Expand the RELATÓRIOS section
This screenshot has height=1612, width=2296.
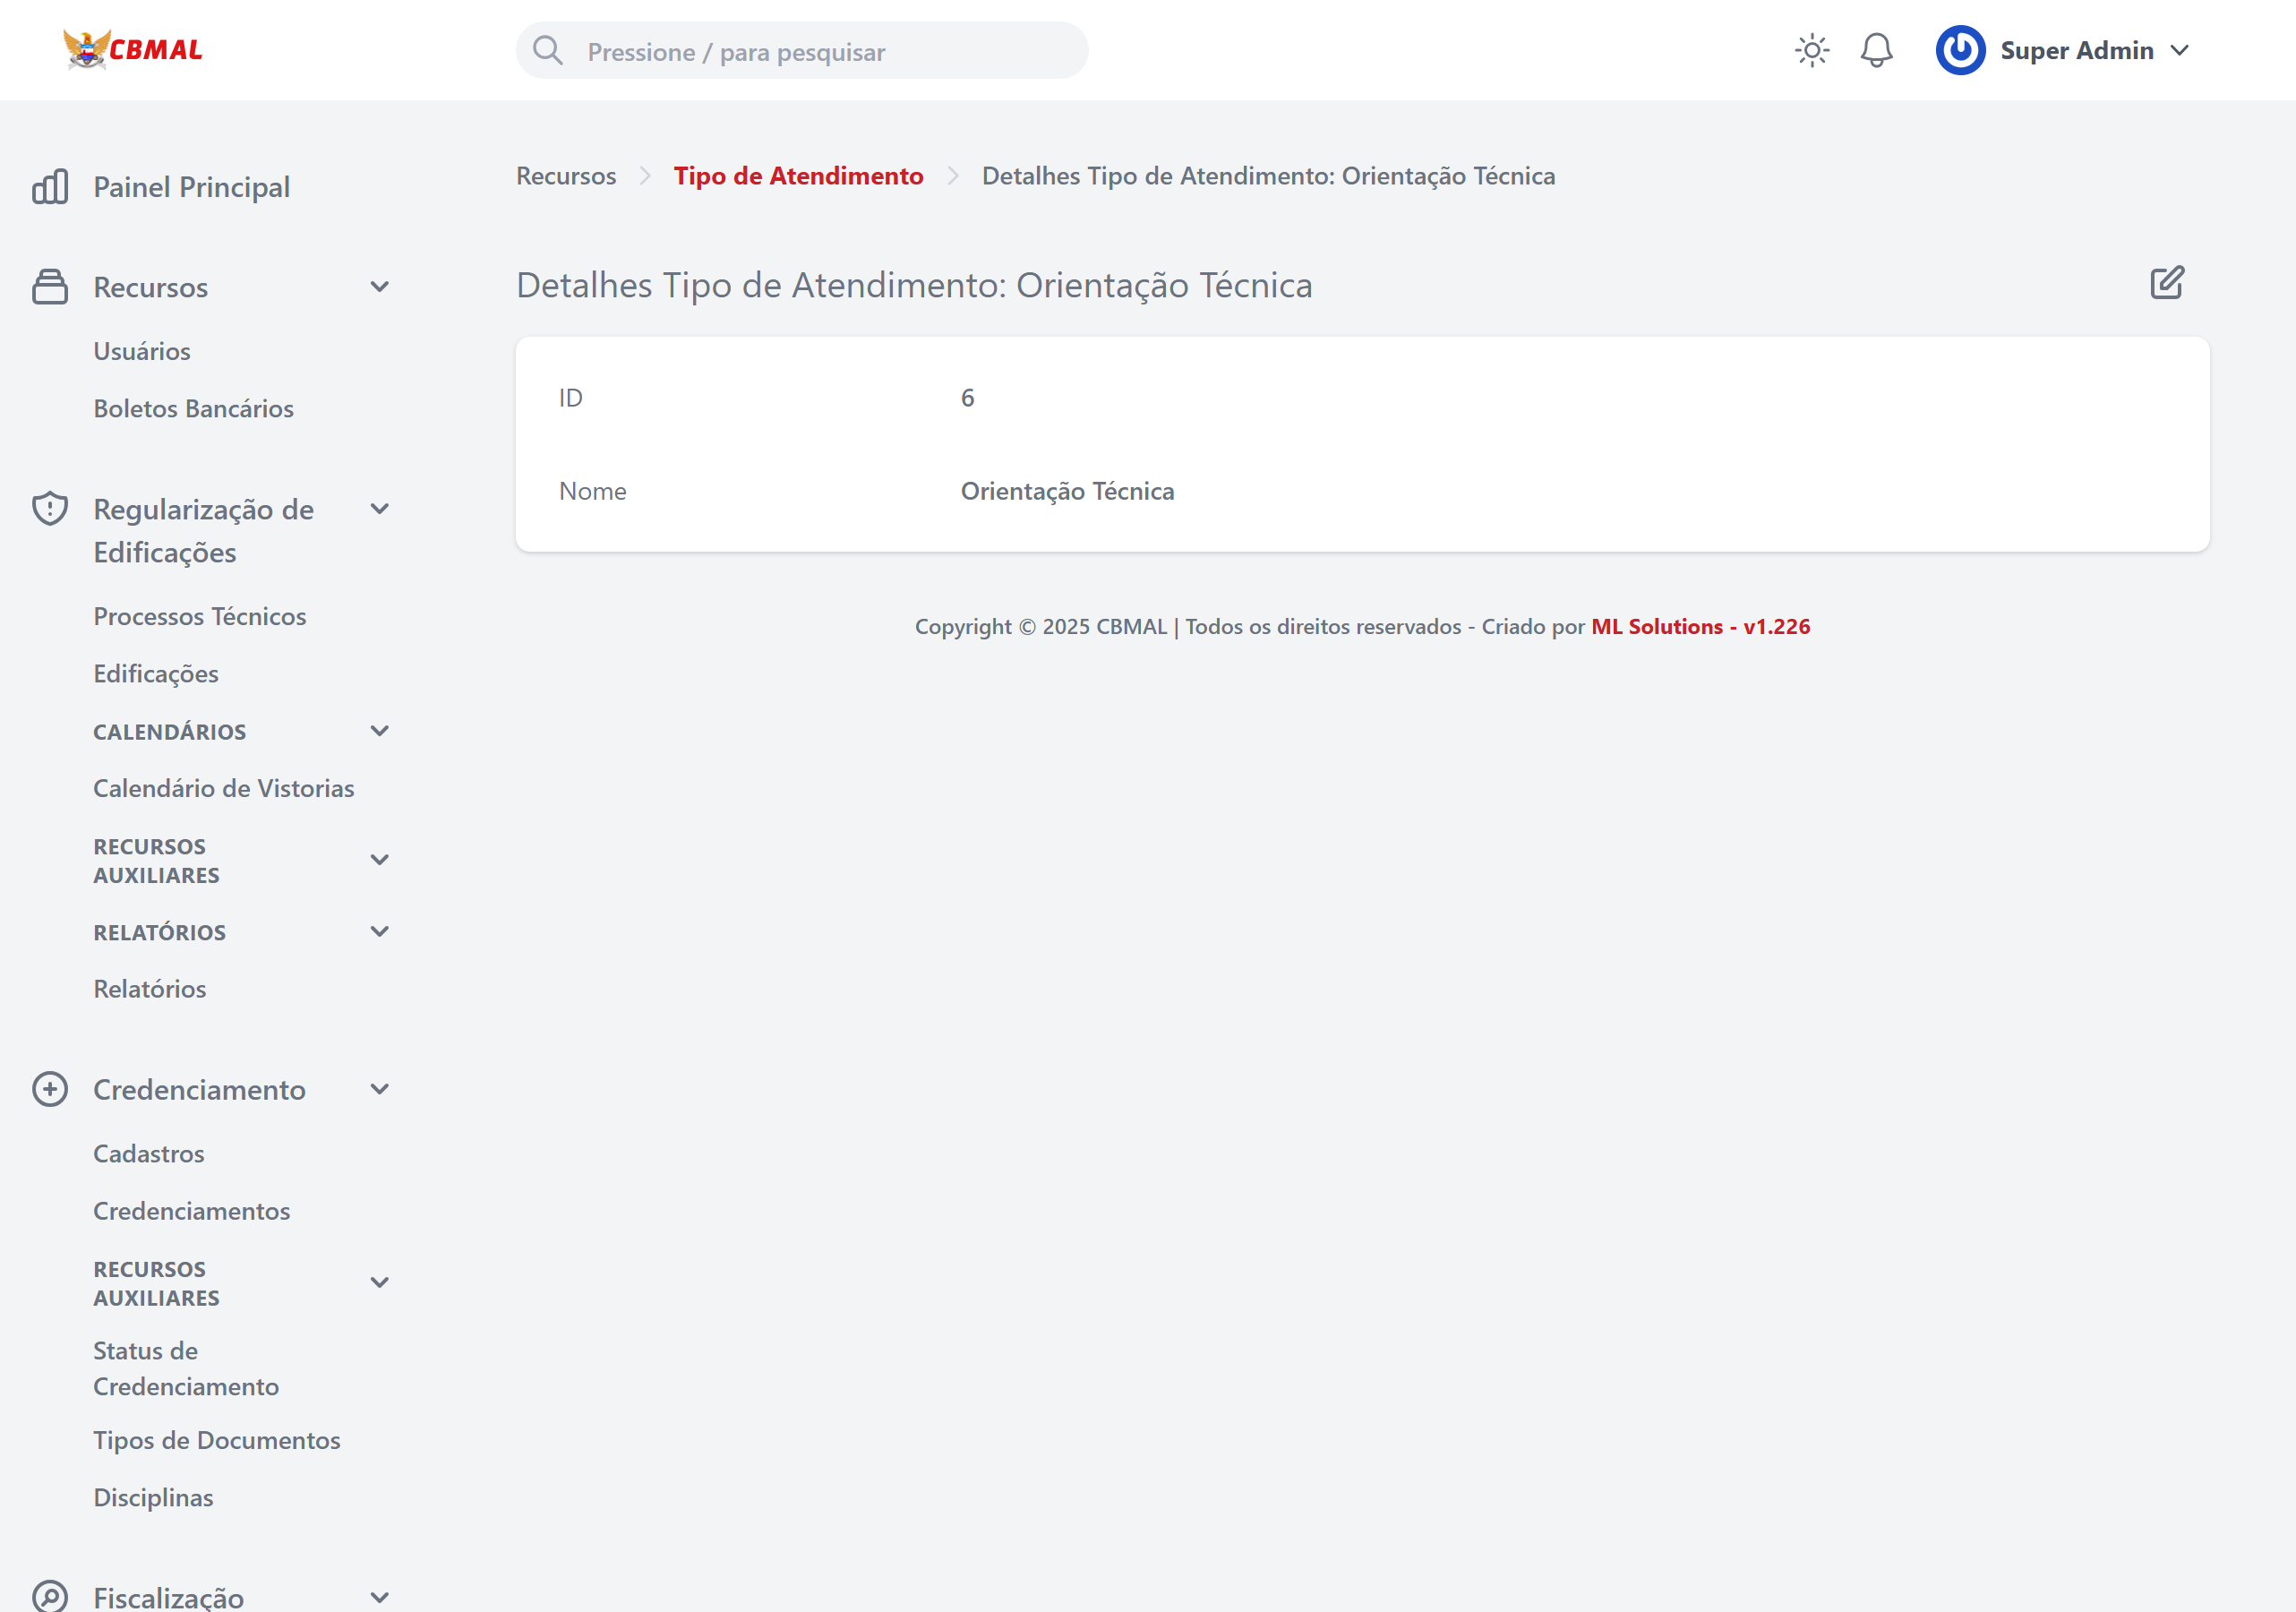[380, 931]
